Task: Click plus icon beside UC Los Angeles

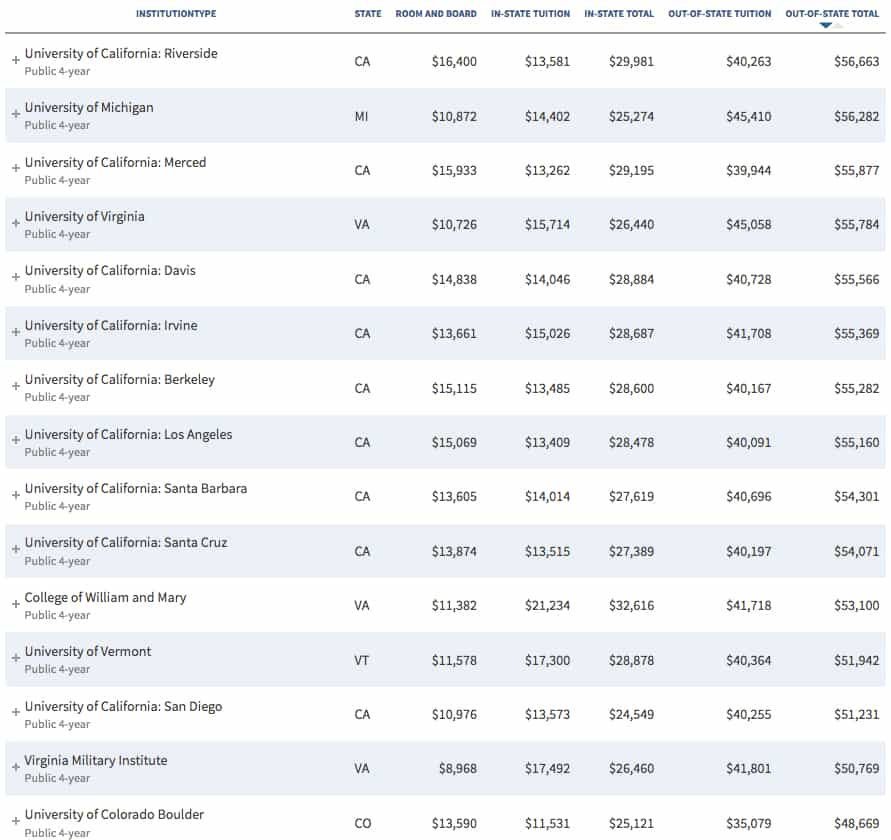Action: click(x=16, y=440)
